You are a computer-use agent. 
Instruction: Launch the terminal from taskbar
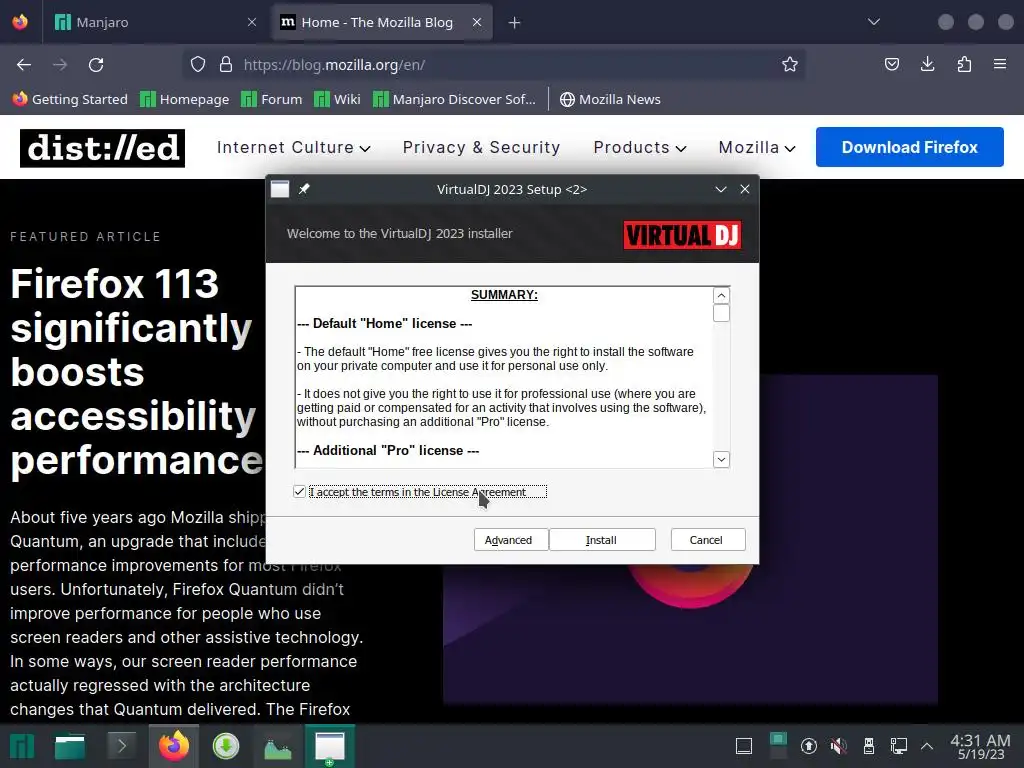coord(121,746)
